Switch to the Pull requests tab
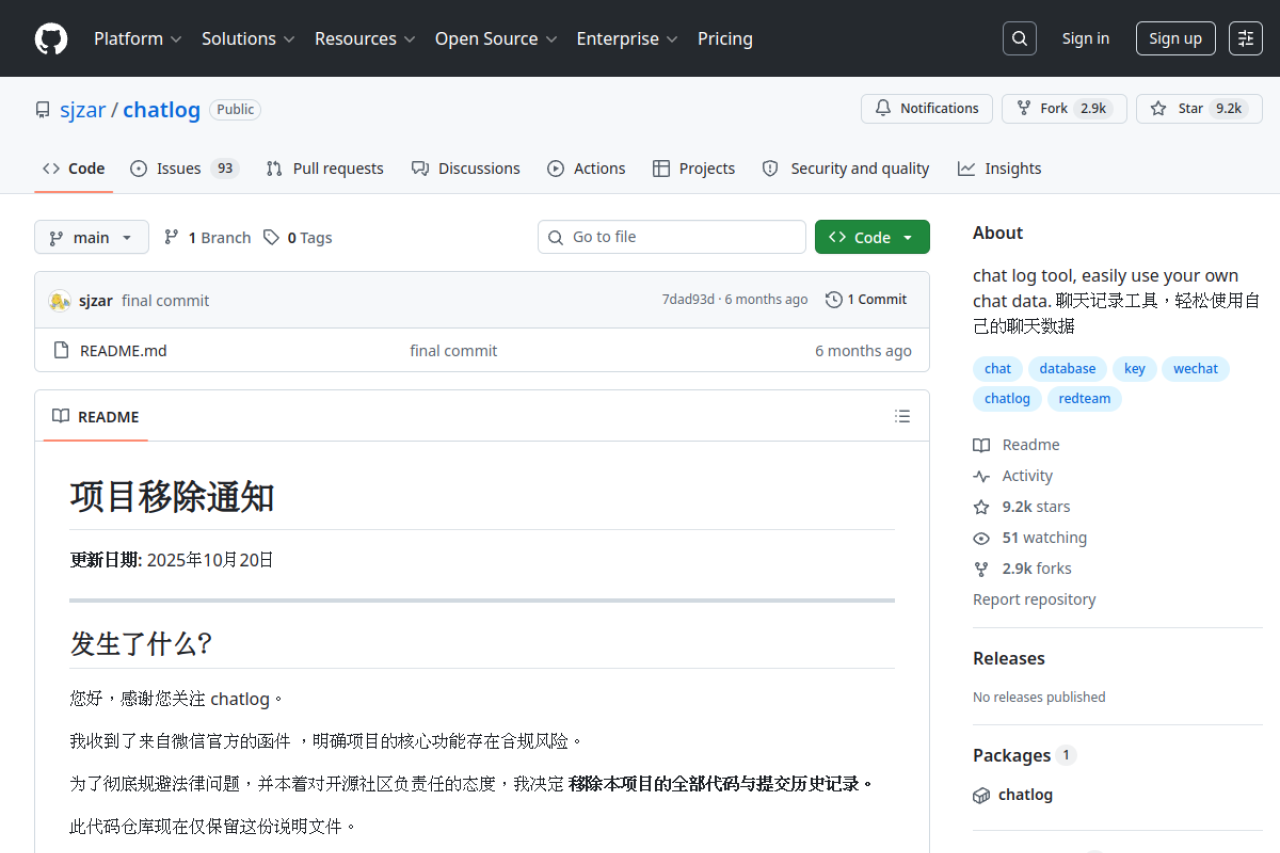Image resolution: width=1280 pixels, height=853 pixels. point(325,169)
